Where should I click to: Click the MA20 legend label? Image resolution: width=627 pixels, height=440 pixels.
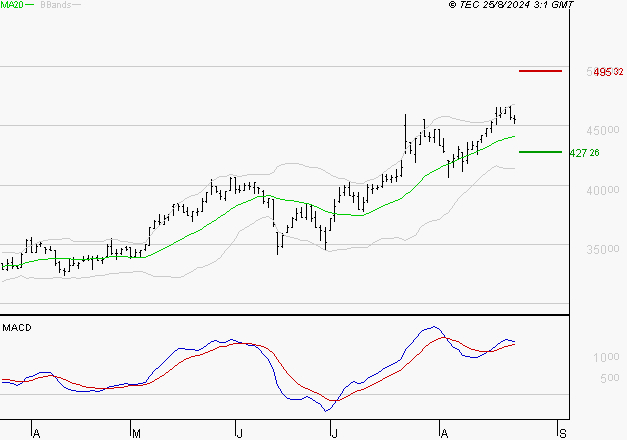tap(12, 4)
